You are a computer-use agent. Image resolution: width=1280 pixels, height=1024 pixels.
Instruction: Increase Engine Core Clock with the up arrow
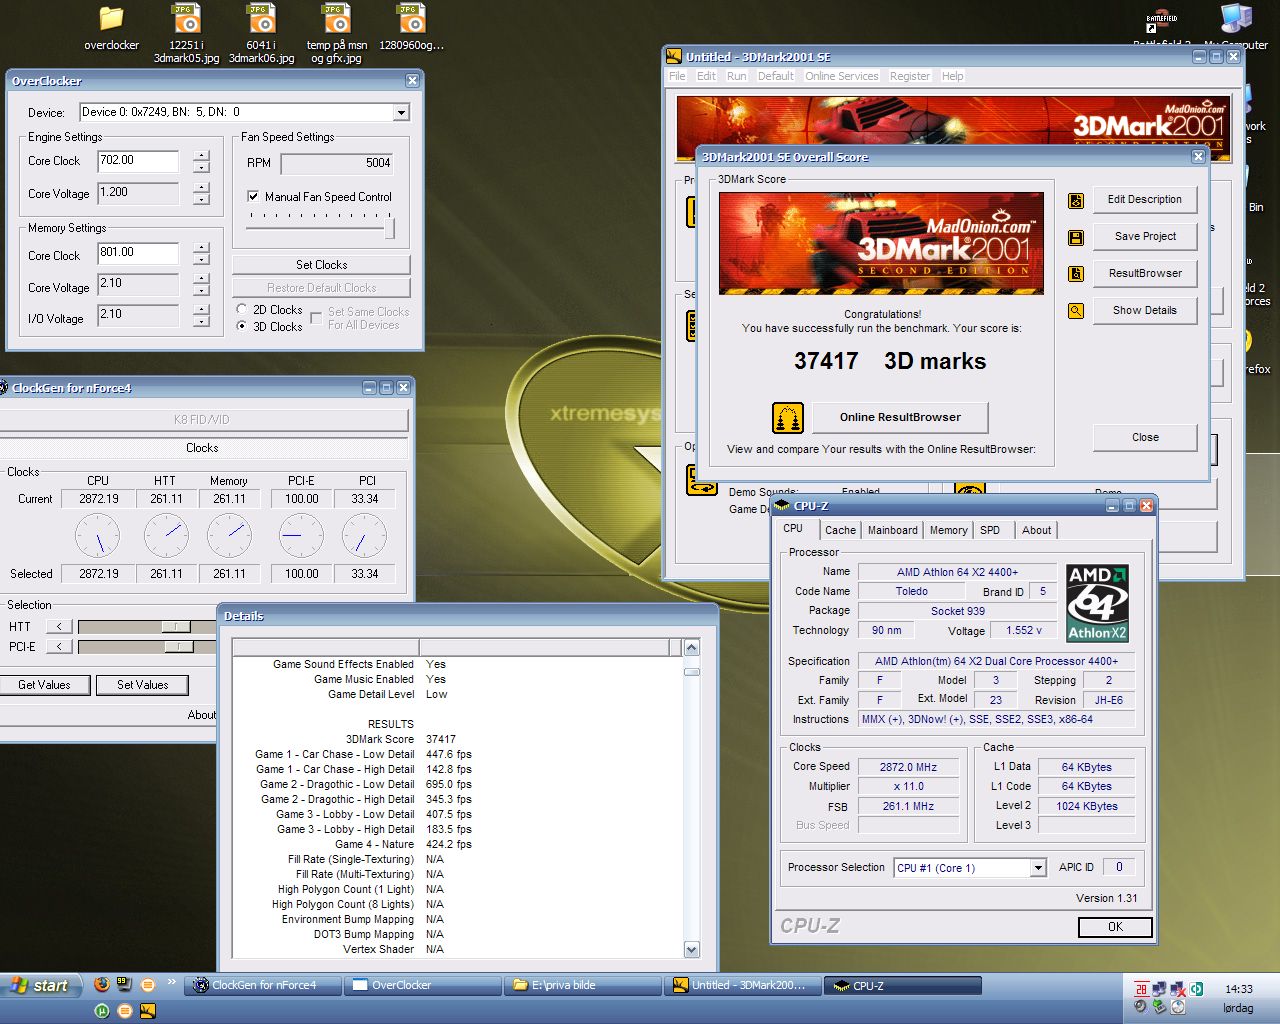[x=202, y=155]
